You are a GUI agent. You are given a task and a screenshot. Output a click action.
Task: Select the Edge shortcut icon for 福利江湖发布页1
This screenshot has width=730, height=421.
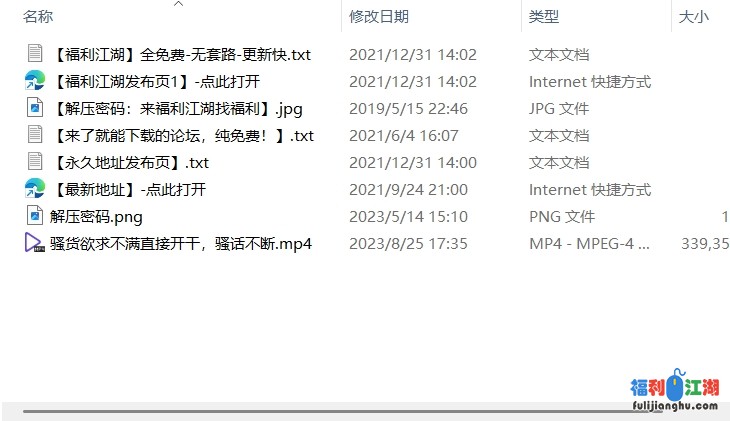coord(35,80)
